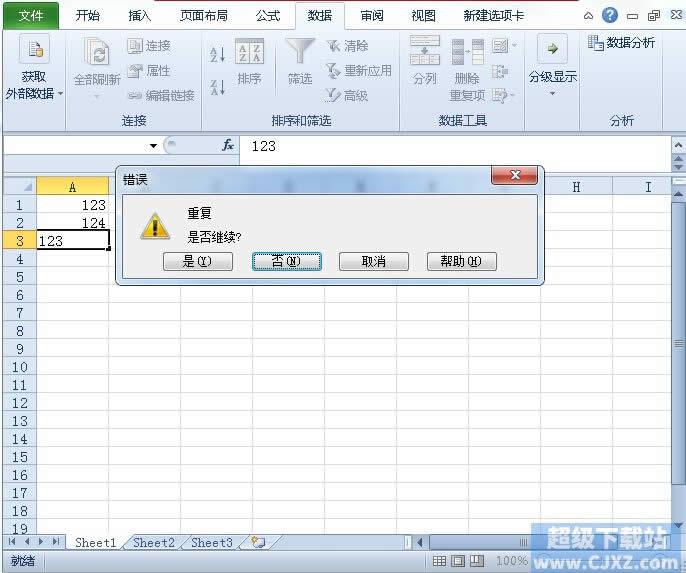Select the column A header

coord(72,187)
